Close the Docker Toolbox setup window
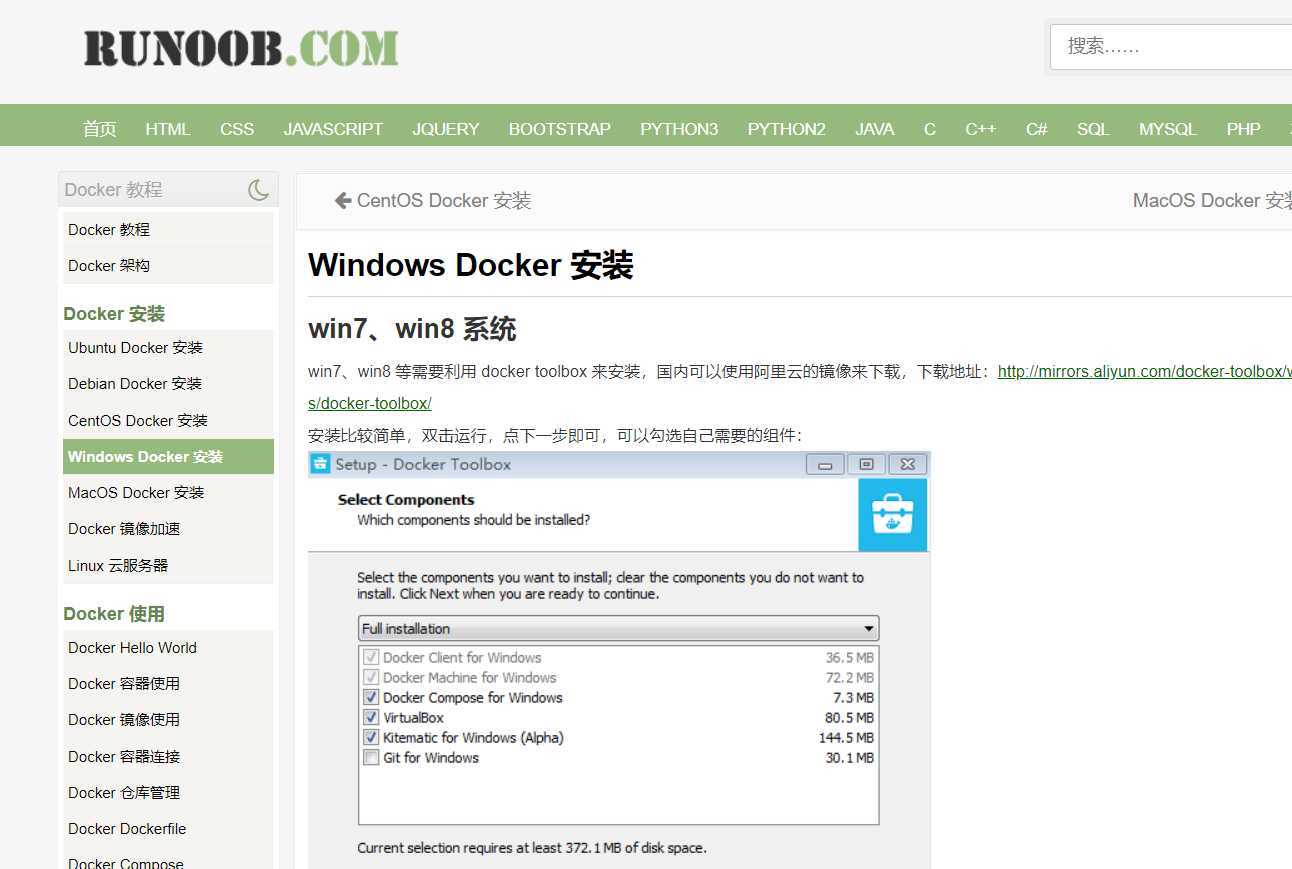The height and width of the screenshot is (869, 1292). (x=907, y=464)
